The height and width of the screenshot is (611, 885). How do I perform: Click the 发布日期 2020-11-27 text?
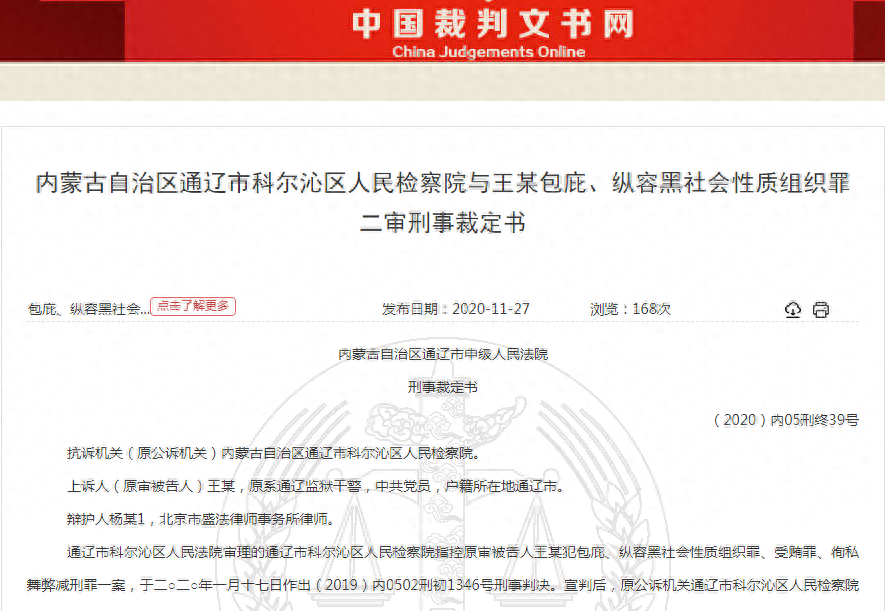pos(456,309)
